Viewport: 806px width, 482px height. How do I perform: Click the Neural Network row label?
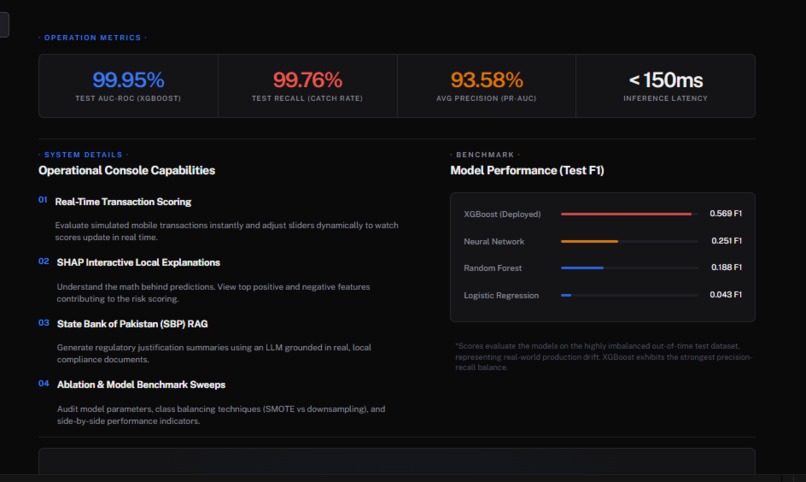[494, 241]
